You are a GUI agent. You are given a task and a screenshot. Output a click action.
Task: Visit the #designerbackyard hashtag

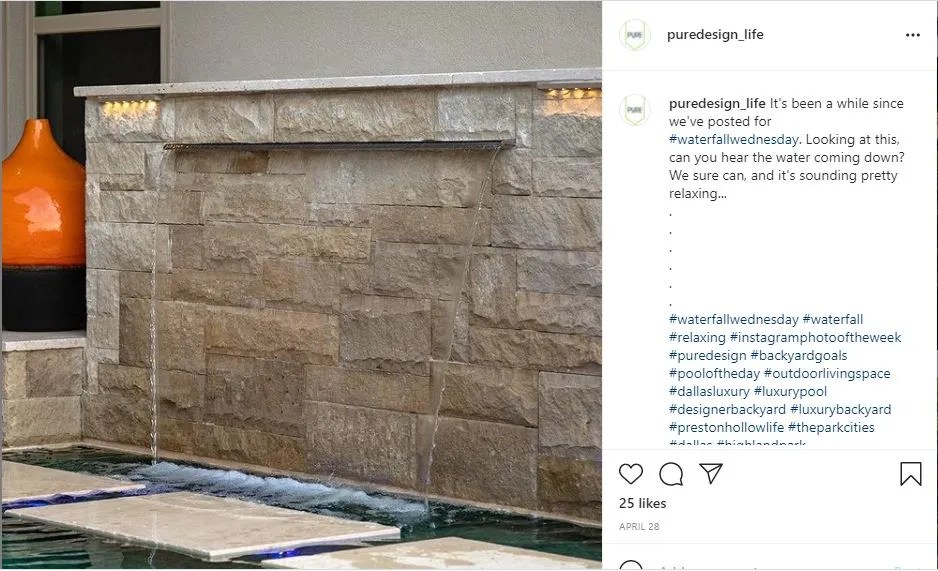[x=727, y=409]
